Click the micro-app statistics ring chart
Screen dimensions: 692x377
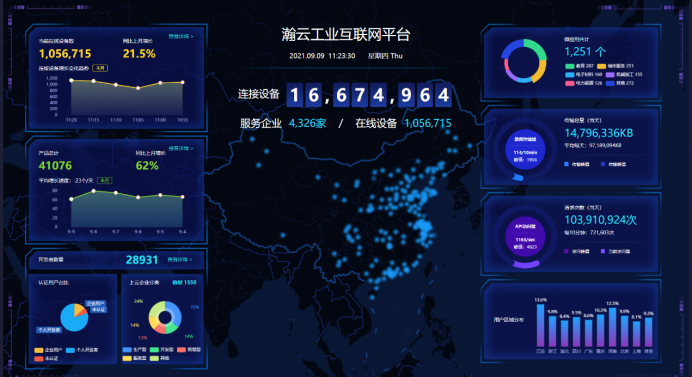(524, 61)
